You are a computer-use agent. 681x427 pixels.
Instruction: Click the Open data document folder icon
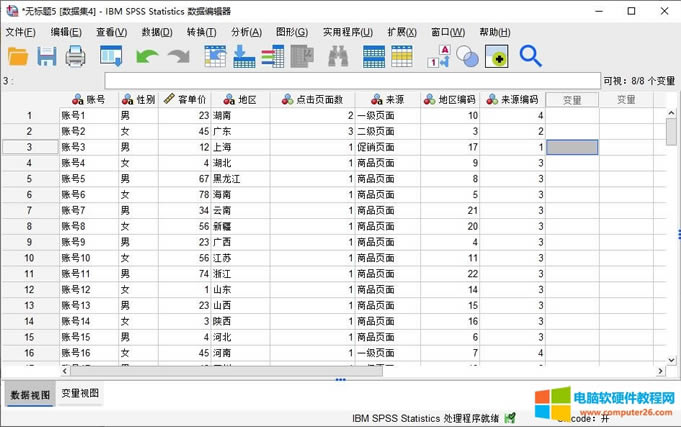pos(18,57)
